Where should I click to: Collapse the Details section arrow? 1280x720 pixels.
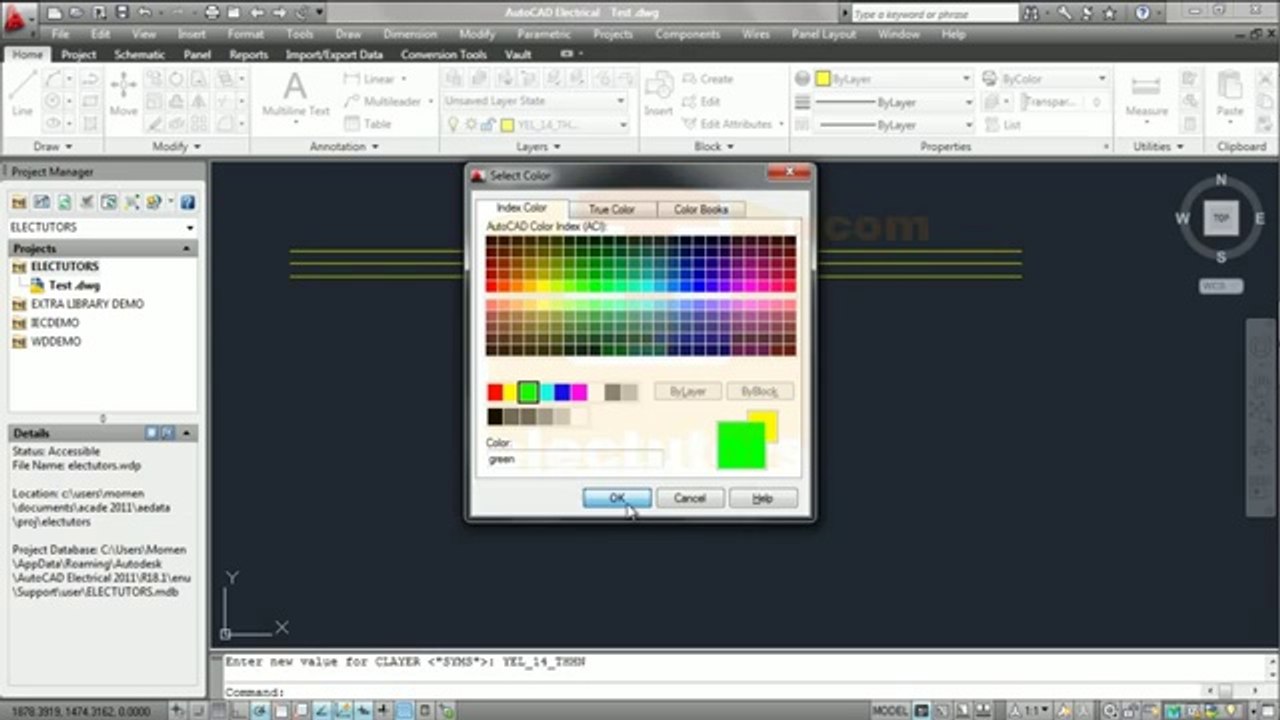pos(186,433)
